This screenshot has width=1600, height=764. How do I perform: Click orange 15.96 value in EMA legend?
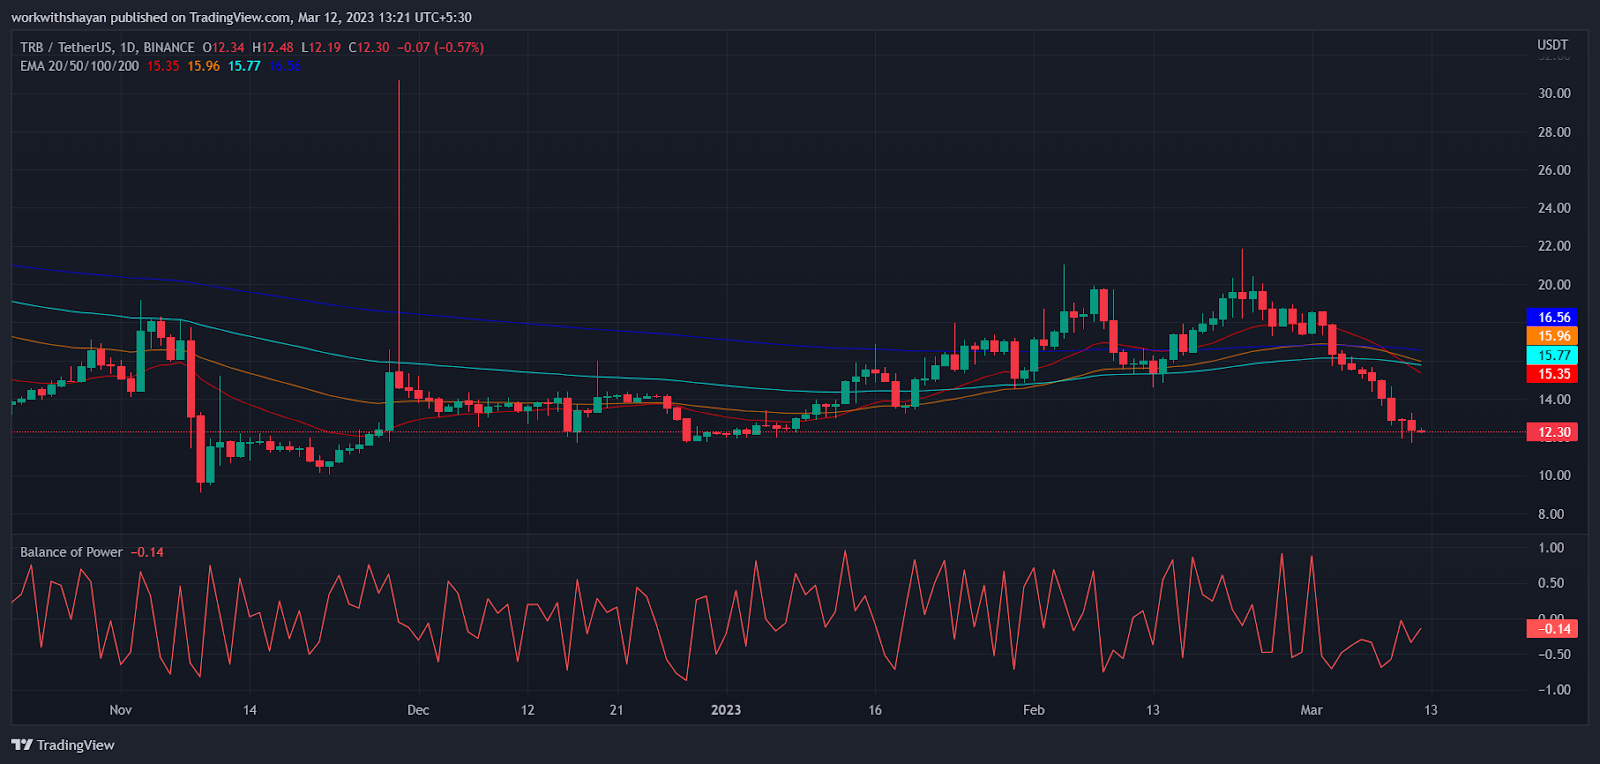click(203, 66)
